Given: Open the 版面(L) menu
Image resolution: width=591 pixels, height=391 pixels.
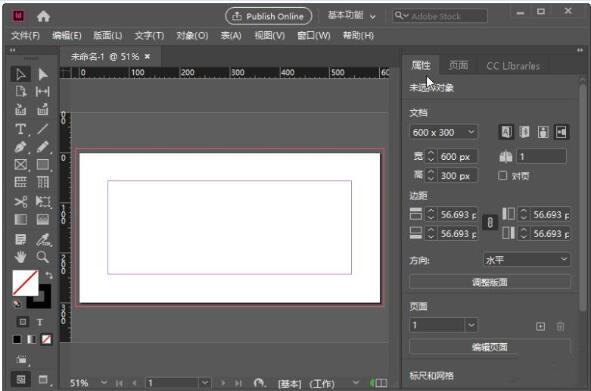Looking at the screenshot, I should 107,35.
